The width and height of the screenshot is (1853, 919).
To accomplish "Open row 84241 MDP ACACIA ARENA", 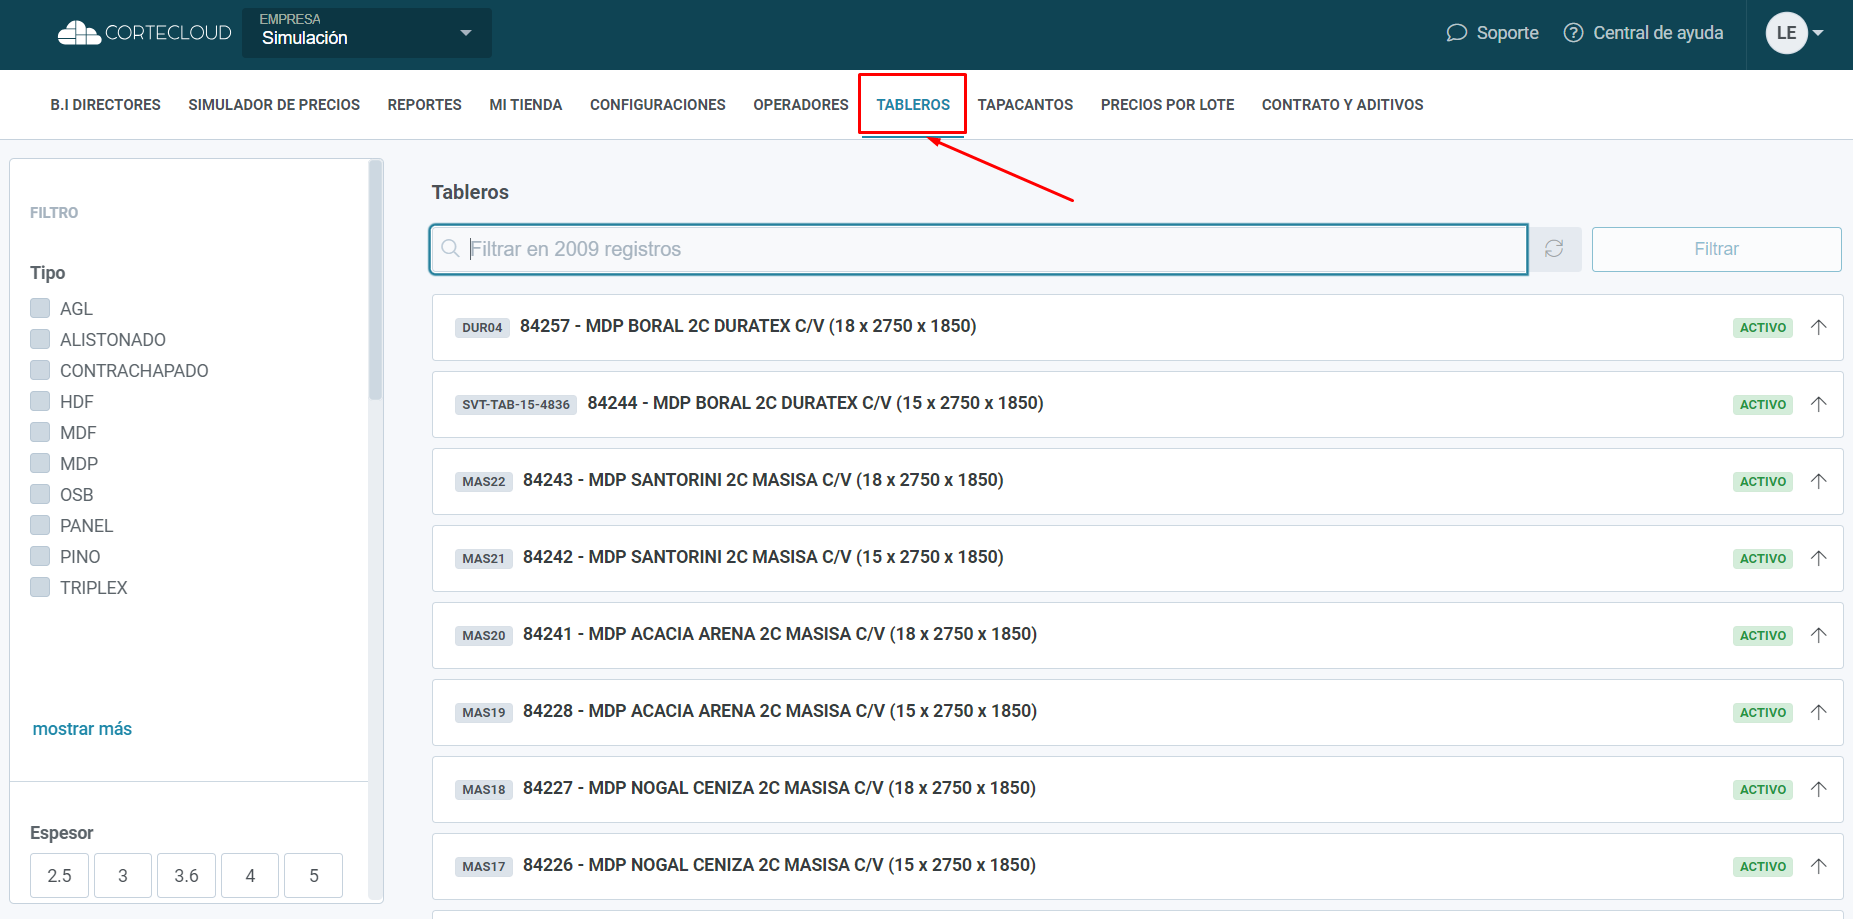I will [1137, 635].
